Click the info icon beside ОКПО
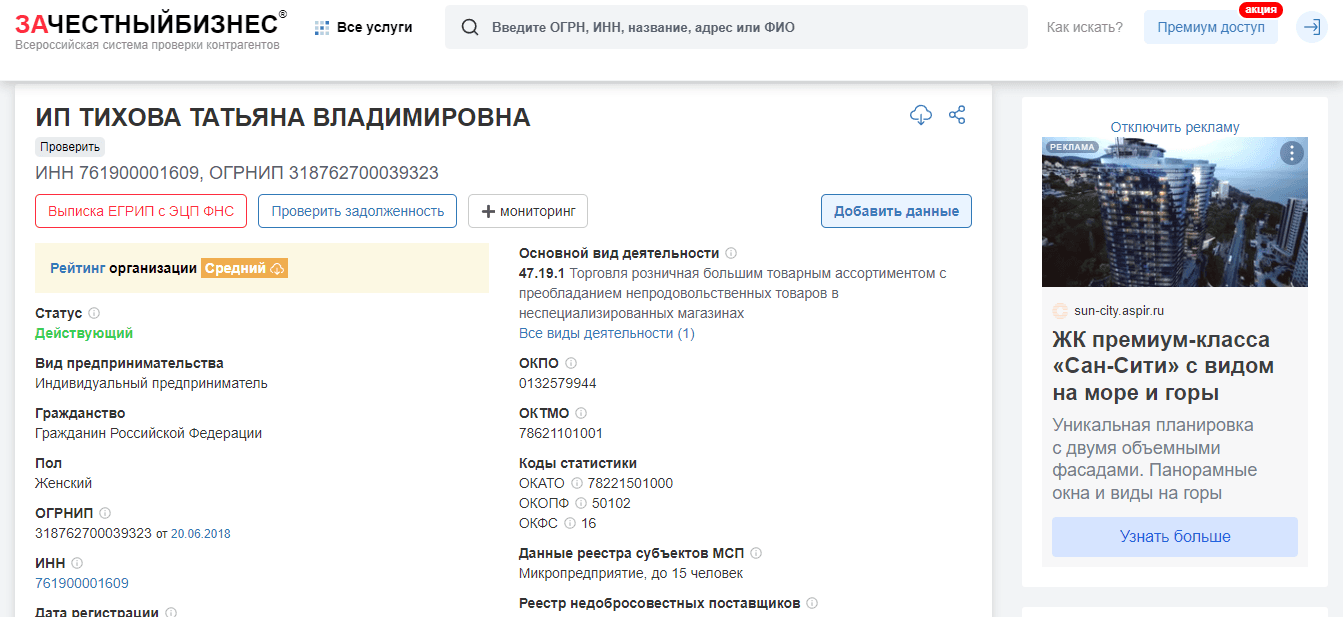Viewport: 1343px width, 617px height. tap(571, 362)
